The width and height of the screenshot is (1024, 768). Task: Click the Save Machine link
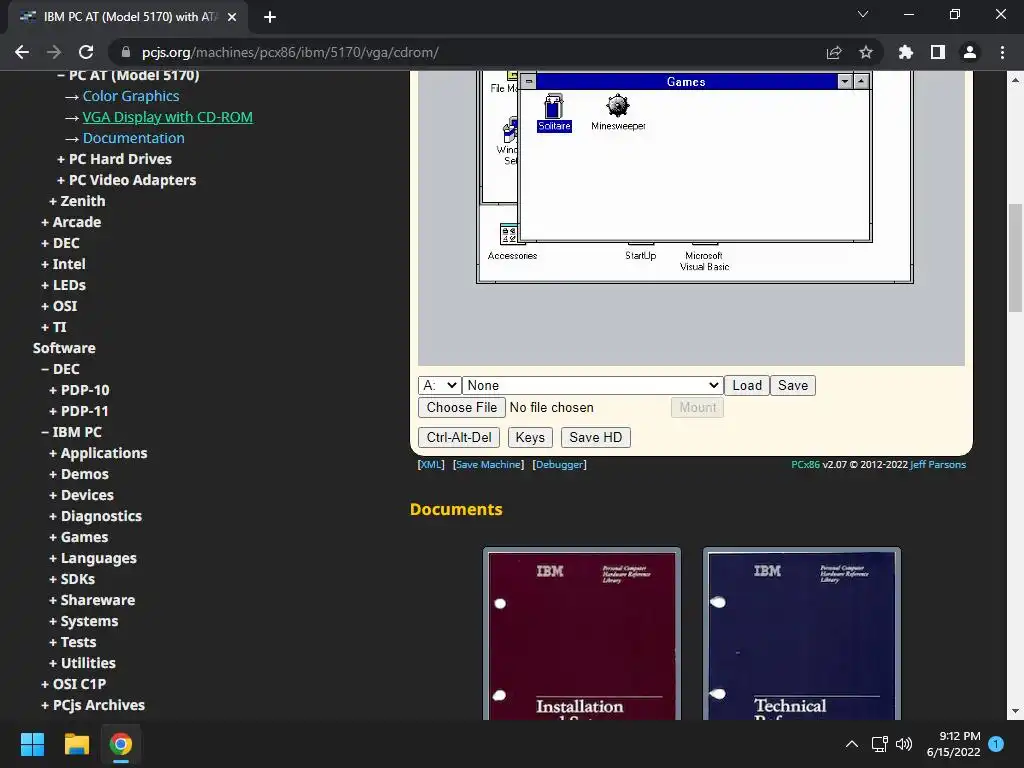tap(488, 464)
